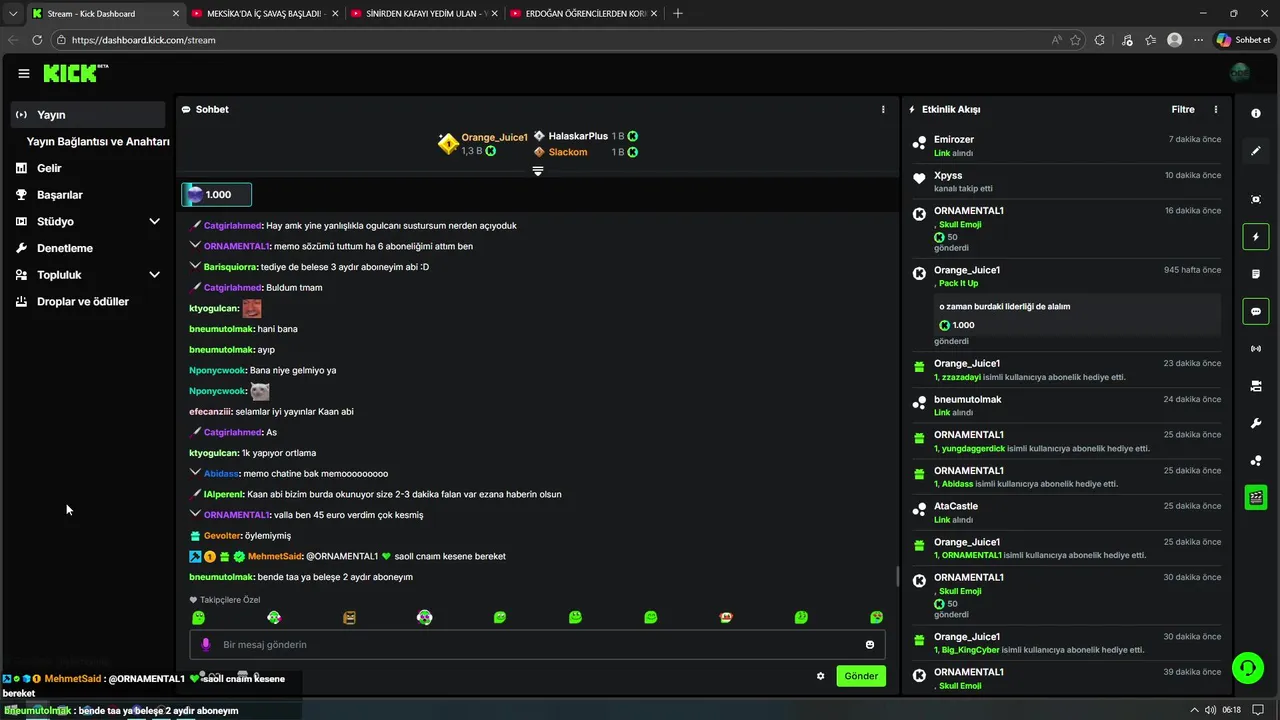Click into the Bir mesaj gönderin field
1280x720 pixels.
pyautogui.click(x=537, y=645)
